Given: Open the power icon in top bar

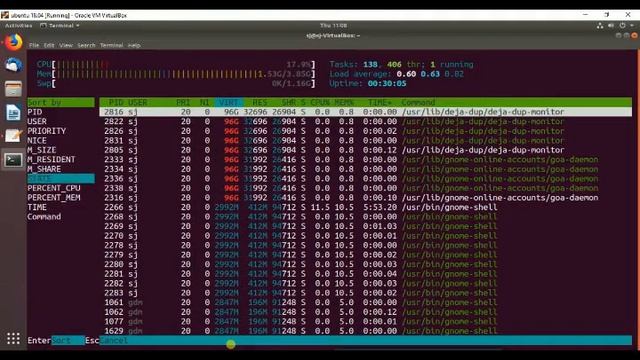Looking at the screenshot, I should [x=622, y=25].
